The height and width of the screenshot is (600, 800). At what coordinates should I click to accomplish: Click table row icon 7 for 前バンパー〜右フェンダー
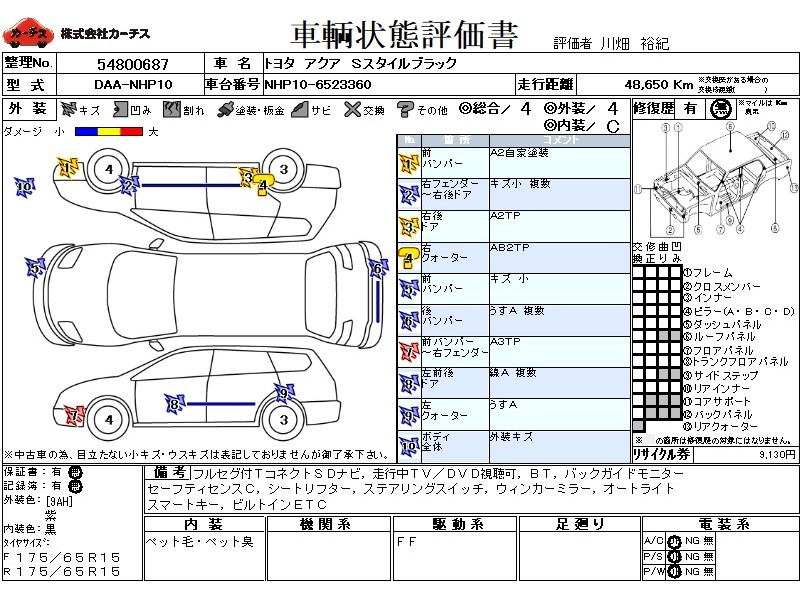pyautogui.click(x=409, y=353)
